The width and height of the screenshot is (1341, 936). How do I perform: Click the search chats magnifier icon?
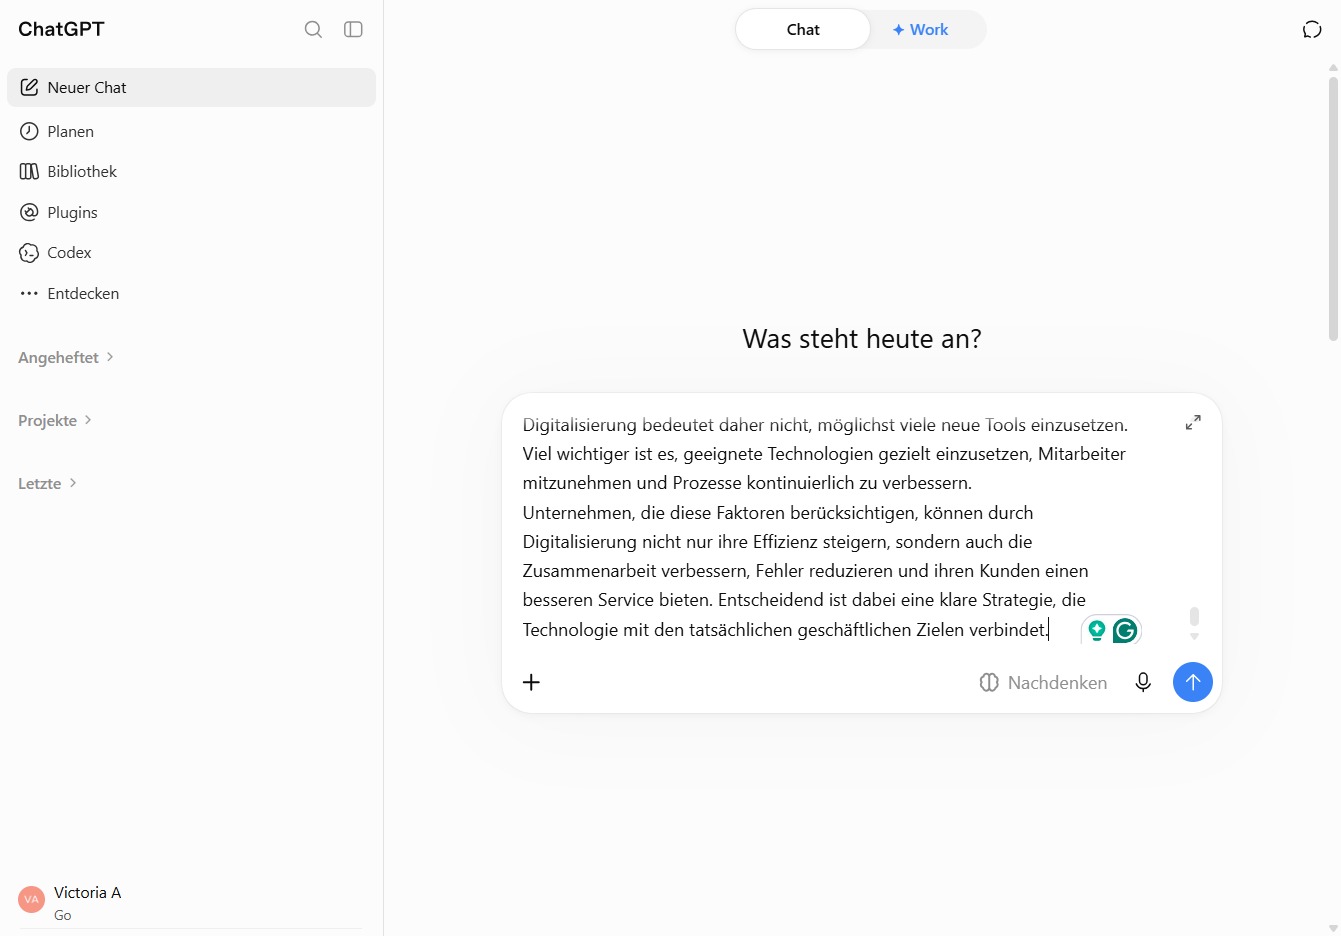(x=313, y=29)
